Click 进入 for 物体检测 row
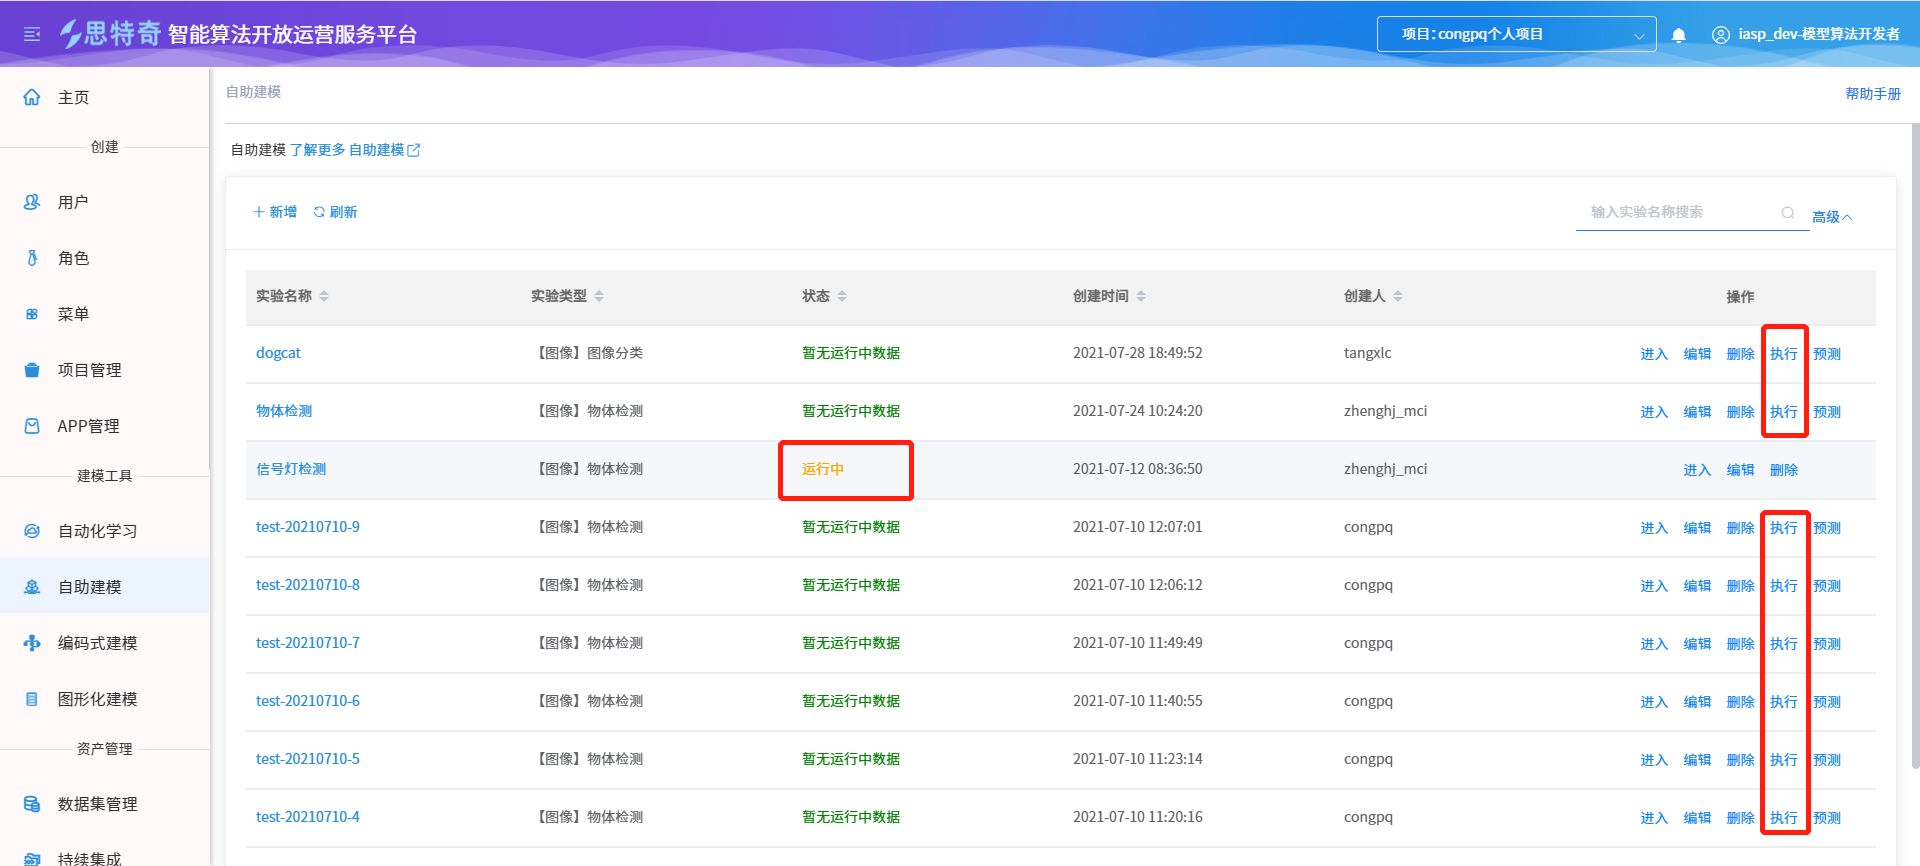 tap(1654, 412)
